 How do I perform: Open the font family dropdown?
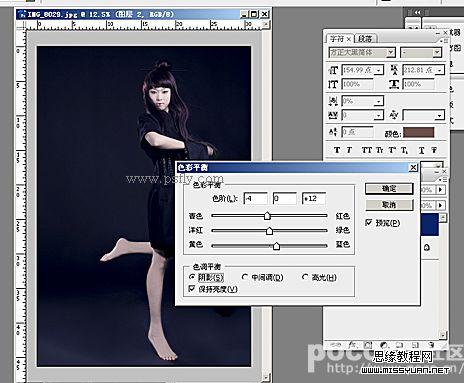tap(391, 53)
